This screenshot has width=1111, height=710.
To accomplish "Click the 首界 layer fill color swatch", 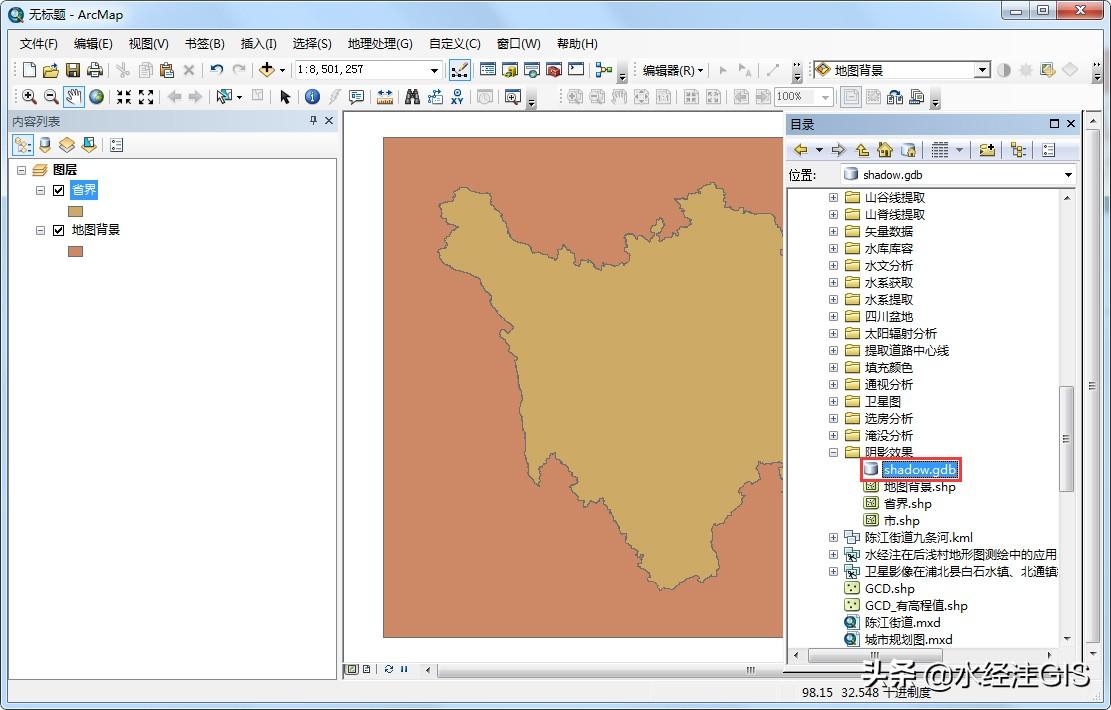I will (75, 211).
